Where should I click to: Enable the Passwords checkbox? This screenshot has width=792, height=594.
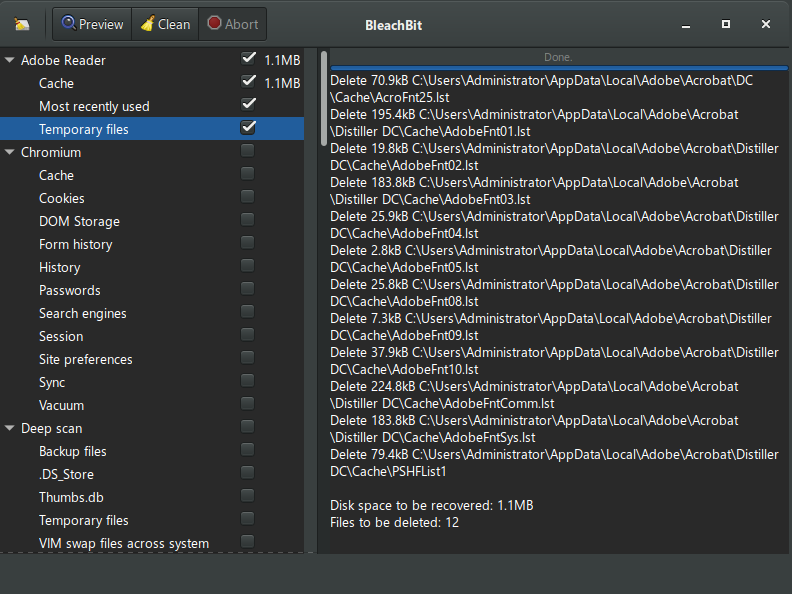coord(248,288)
